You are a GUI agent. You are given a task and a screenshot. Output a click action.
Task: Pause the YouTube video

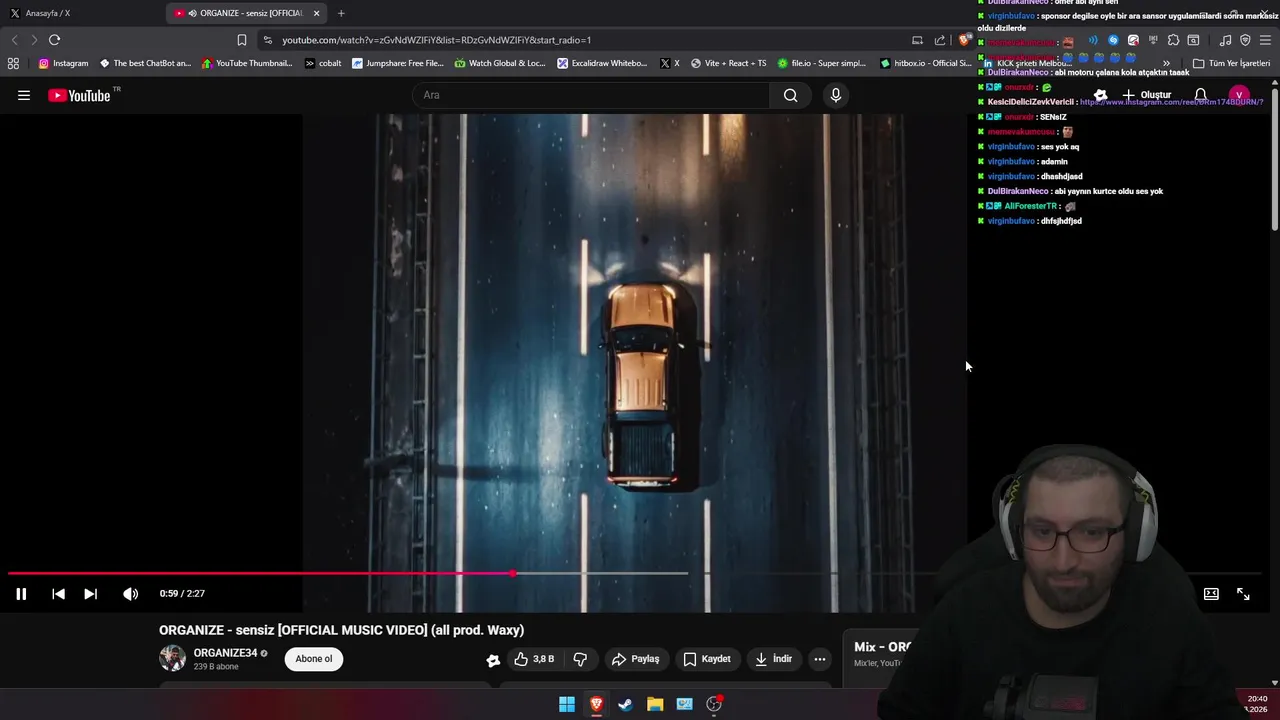pos(20,594)
